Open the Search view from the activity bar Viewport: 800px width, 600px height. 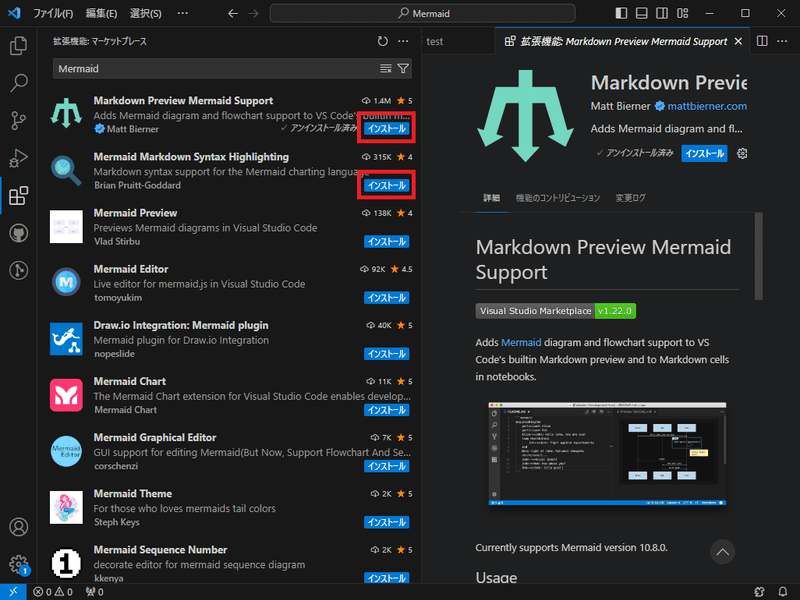pos(18,83)
